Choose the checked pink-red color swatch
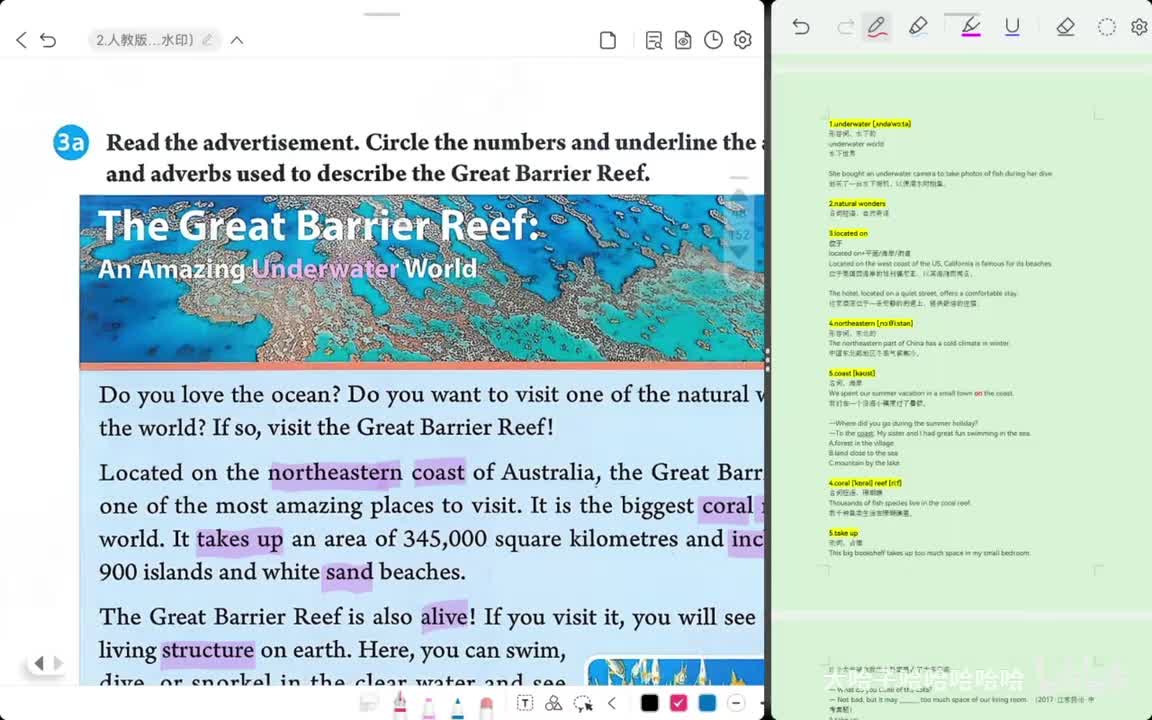Image resolution: width=1152 pixels, height=720 pixels. tap(678, 703)
